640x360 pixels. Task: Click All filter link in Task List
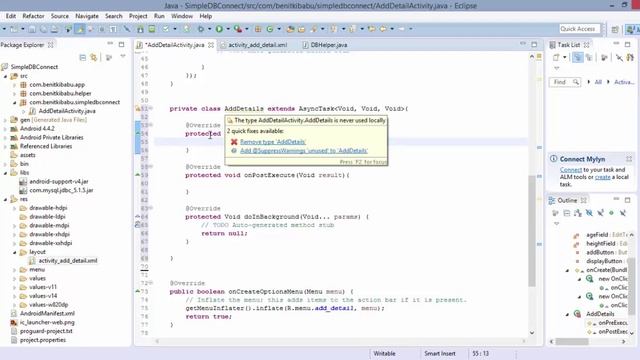click(598, 82)
